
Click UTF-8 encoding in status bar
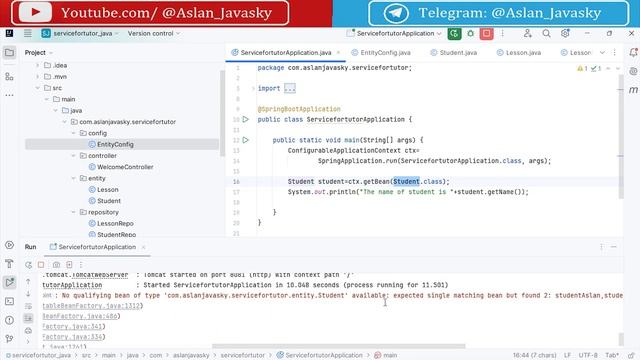588,356
